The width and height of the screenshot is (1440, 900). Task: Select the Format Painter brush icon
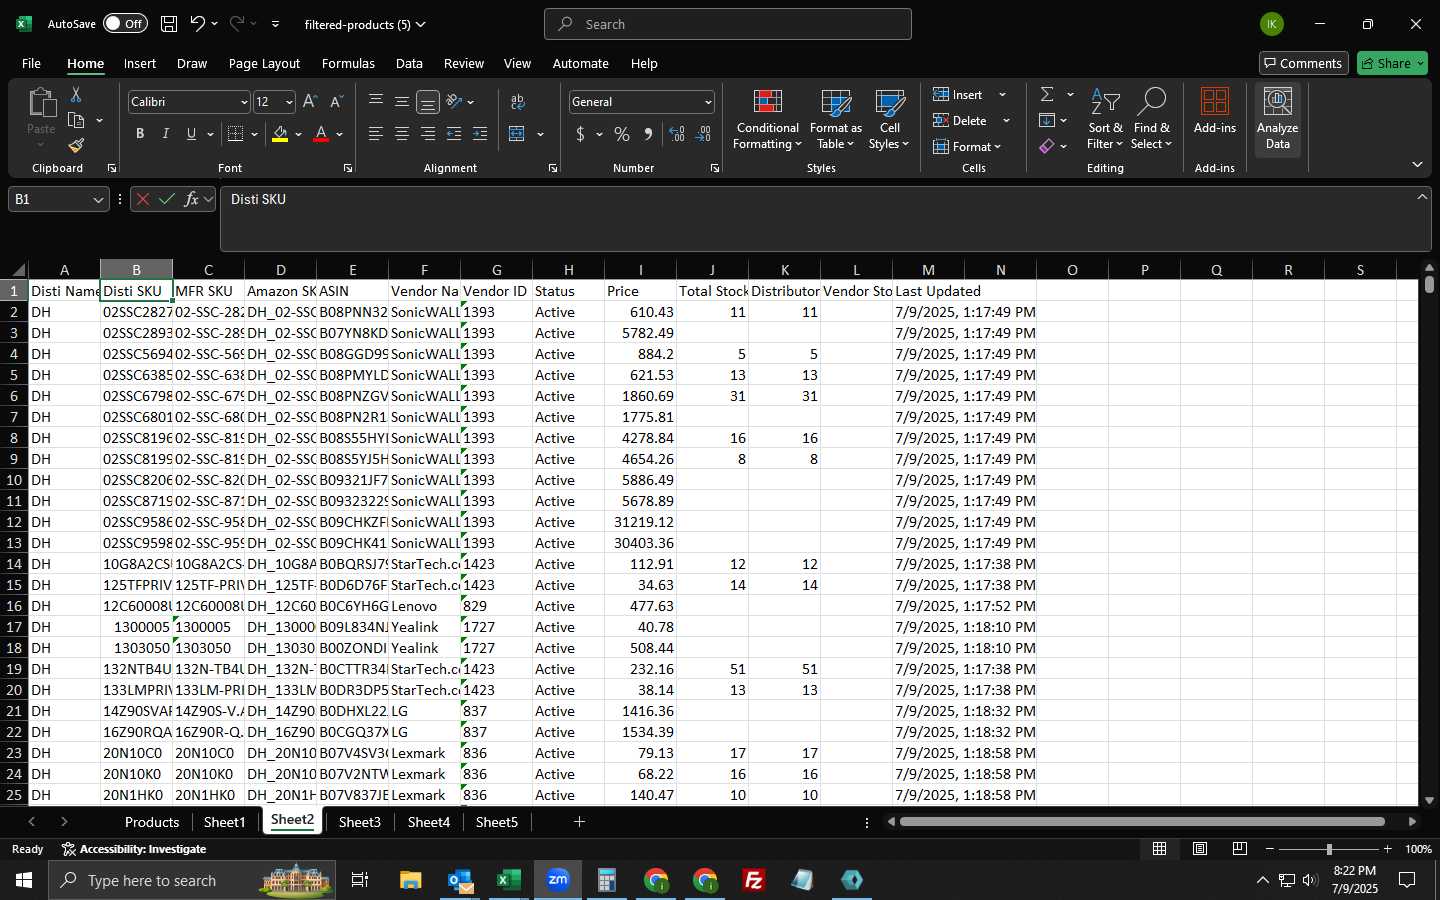click(76, 146)
